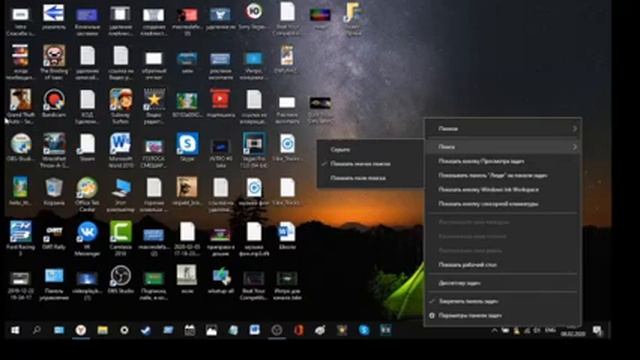Click the ENG language indicator

coord(550,330)
